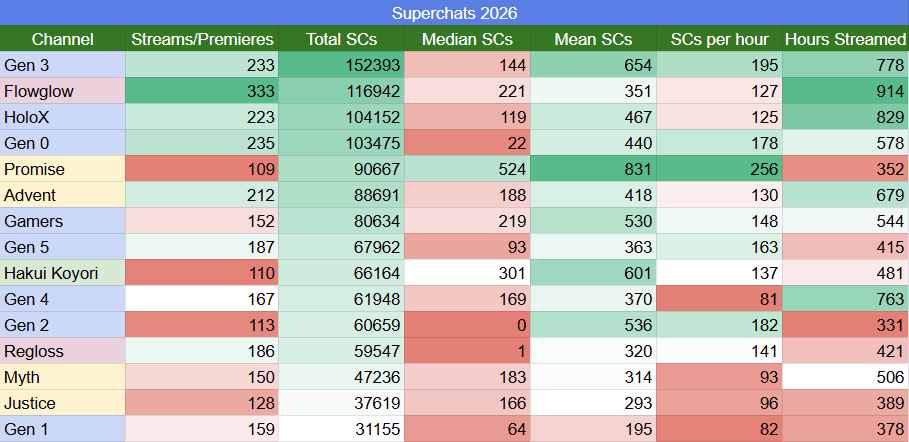The image size is (909, 442).
Task: Select Gen 1 mean SCs value 195
Action: point(593,429)
